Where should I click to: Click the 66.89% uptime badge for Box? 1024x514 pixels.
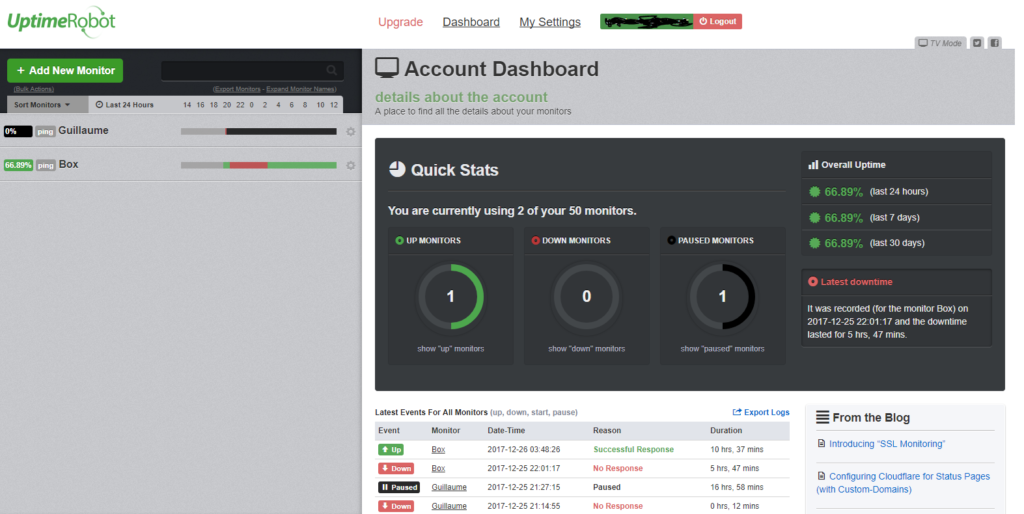coord(18,165)
